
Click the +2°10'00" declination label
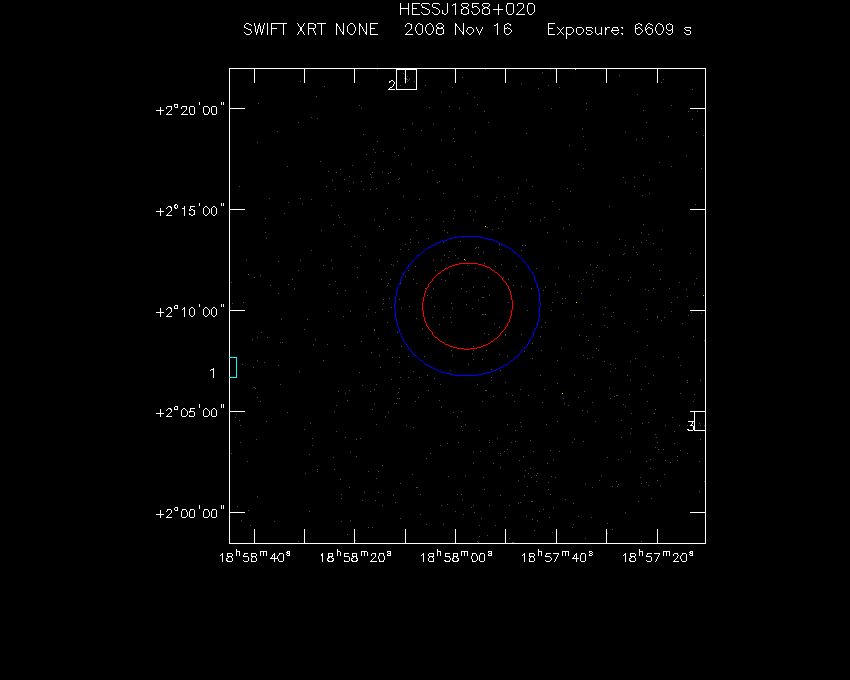(x=190, y=312)
